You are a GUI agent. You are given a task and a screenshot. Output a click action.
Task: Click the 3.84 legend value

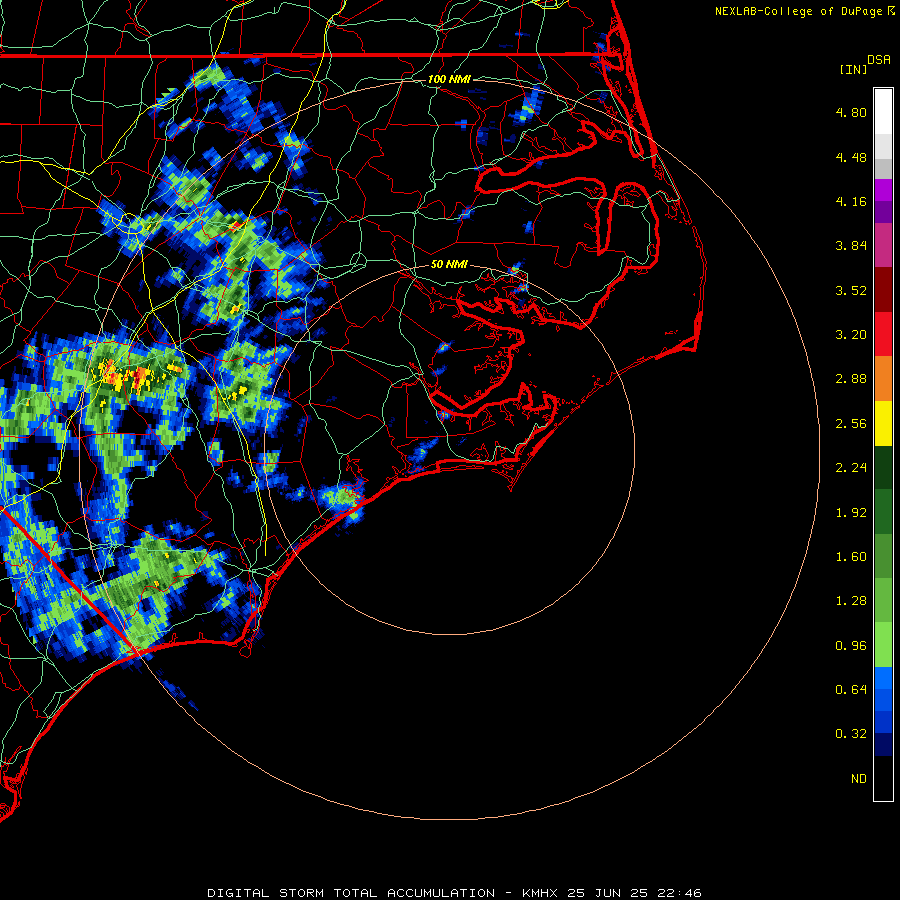pyautogui.click(x=851, y=246)
